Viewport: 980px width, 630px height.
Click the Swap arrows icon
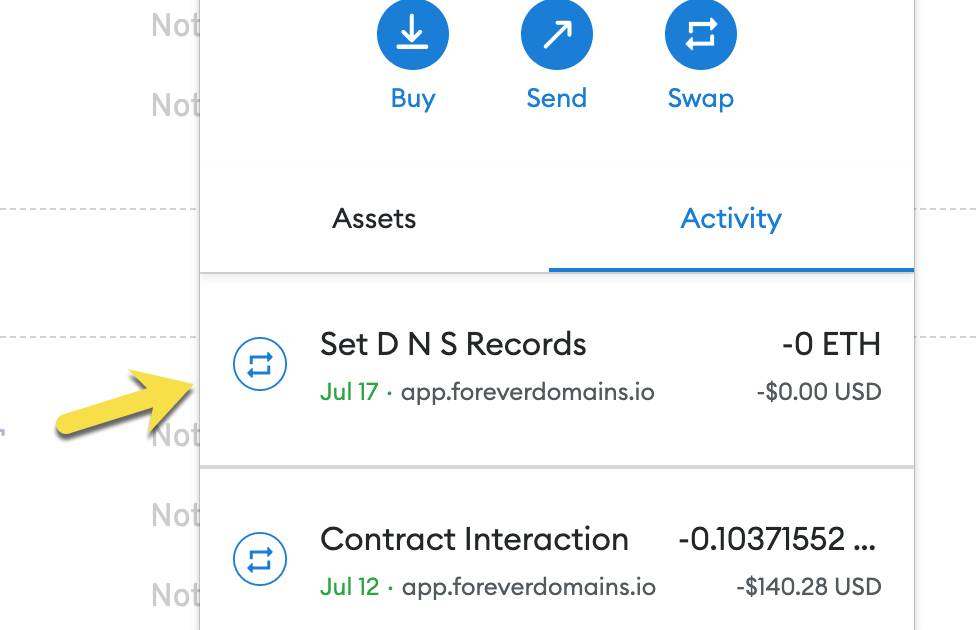point(700,34)
